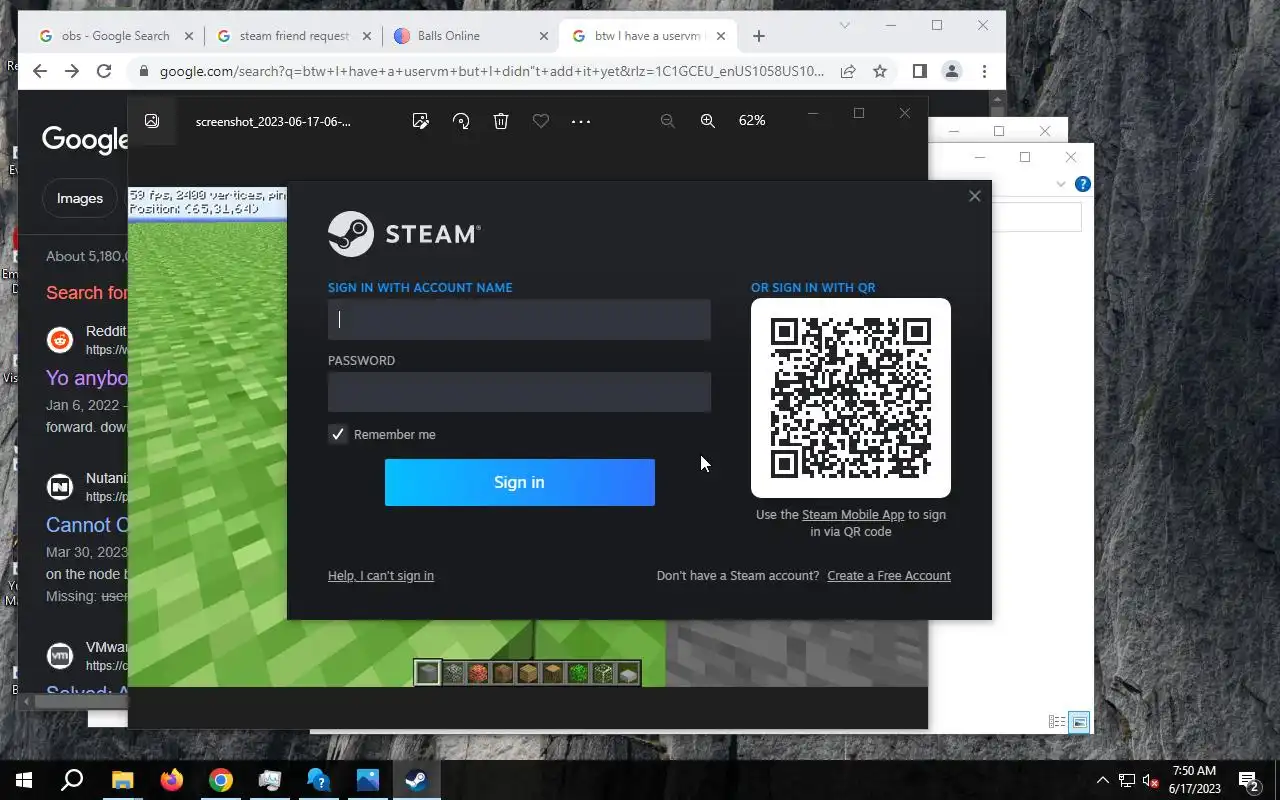1280x800 pixels.
Task: Switch Explorer to details view
Action: [x=1057, y=722]
